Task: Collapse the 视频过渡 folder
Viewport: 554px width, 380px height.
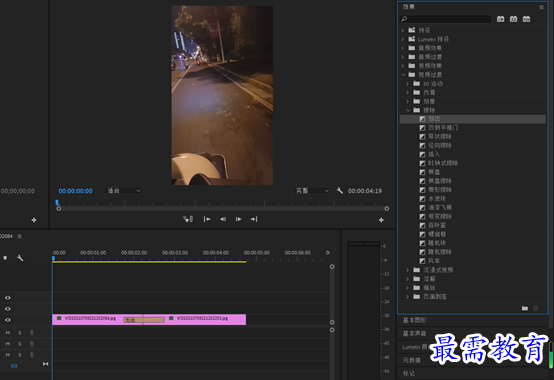Action: click(x=403, y=75)
